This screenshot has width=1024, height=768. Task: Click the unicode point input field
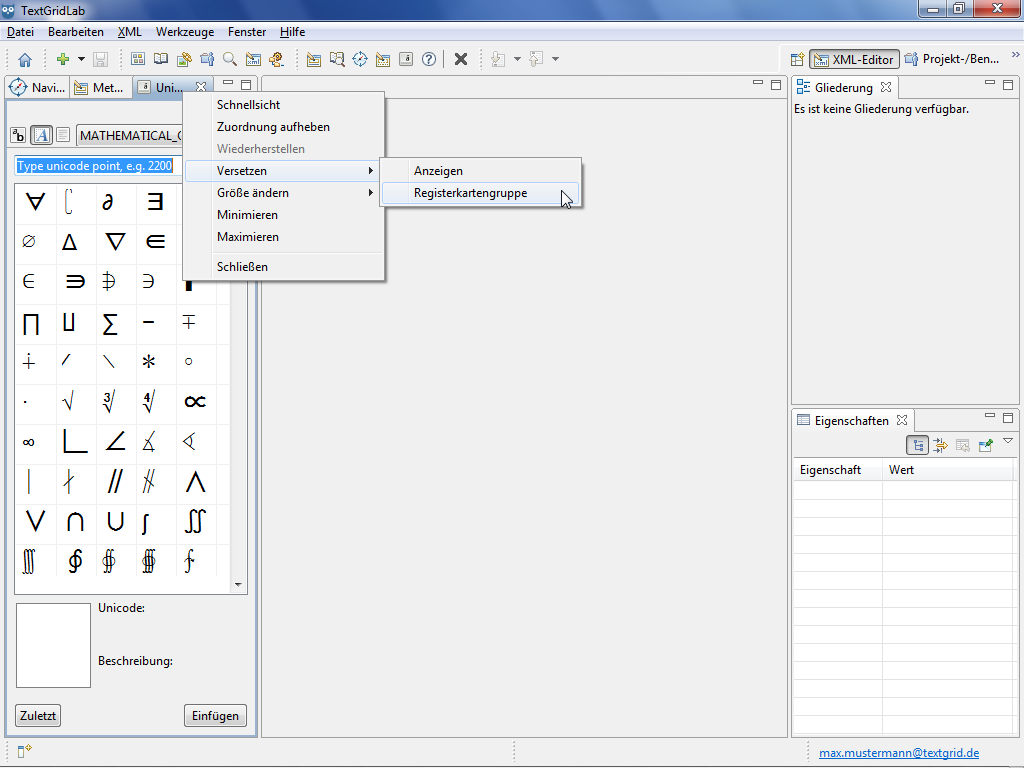coord(95,166)
